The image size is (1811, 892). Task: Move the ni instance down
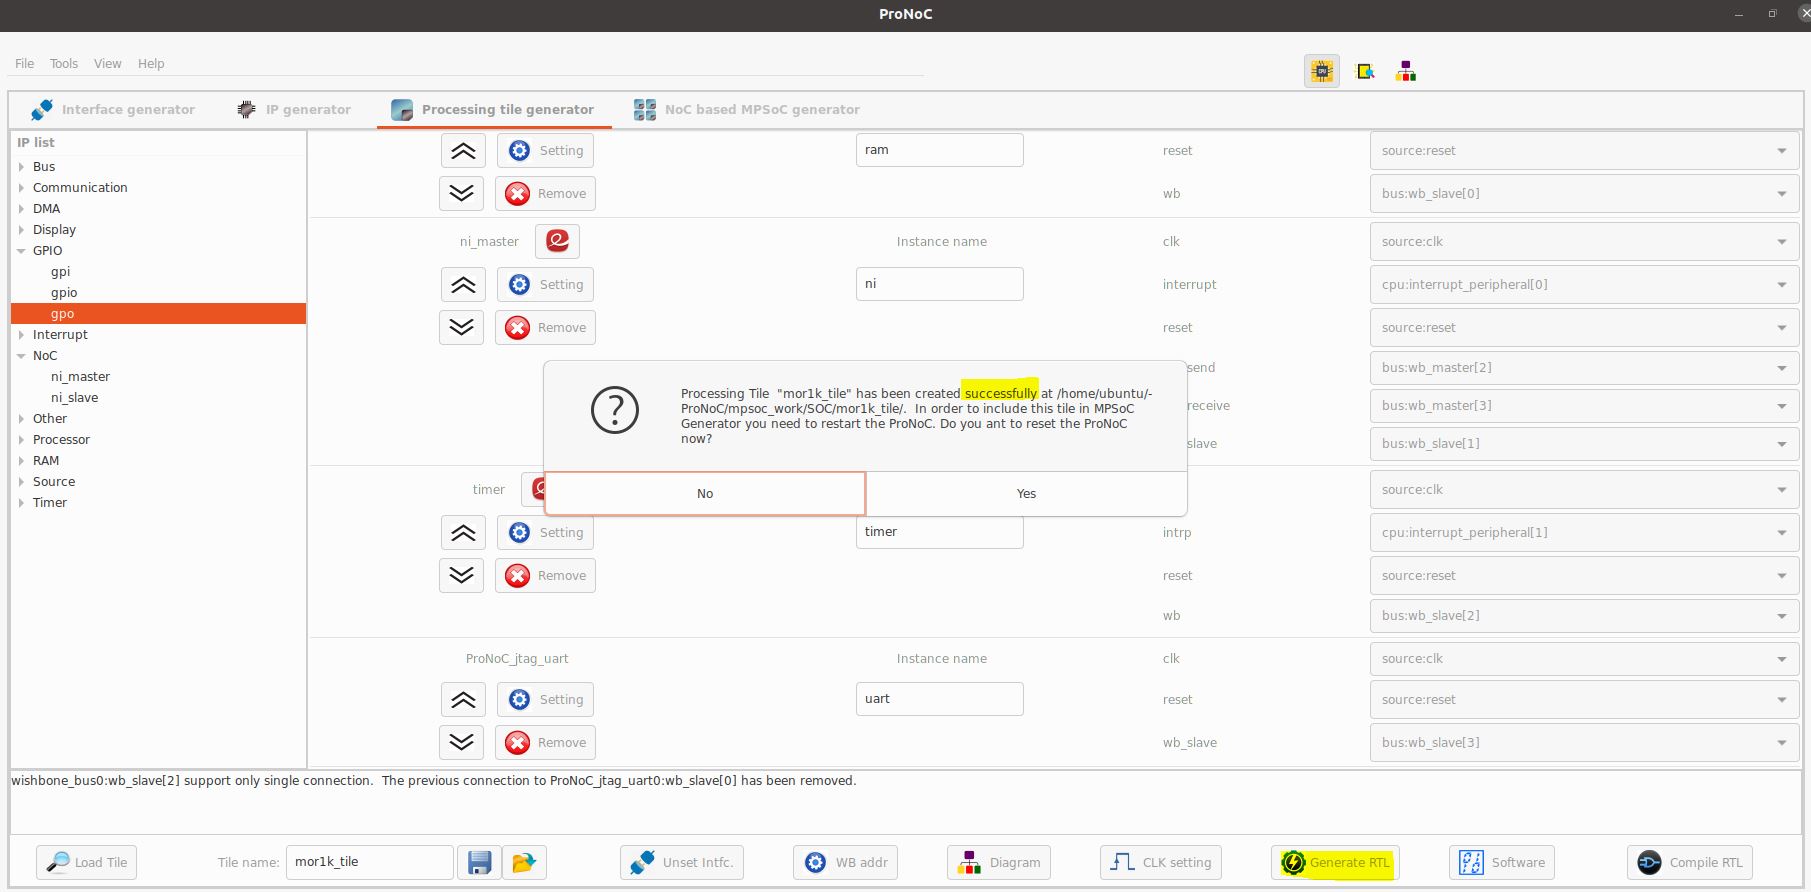tap(462, 327)
